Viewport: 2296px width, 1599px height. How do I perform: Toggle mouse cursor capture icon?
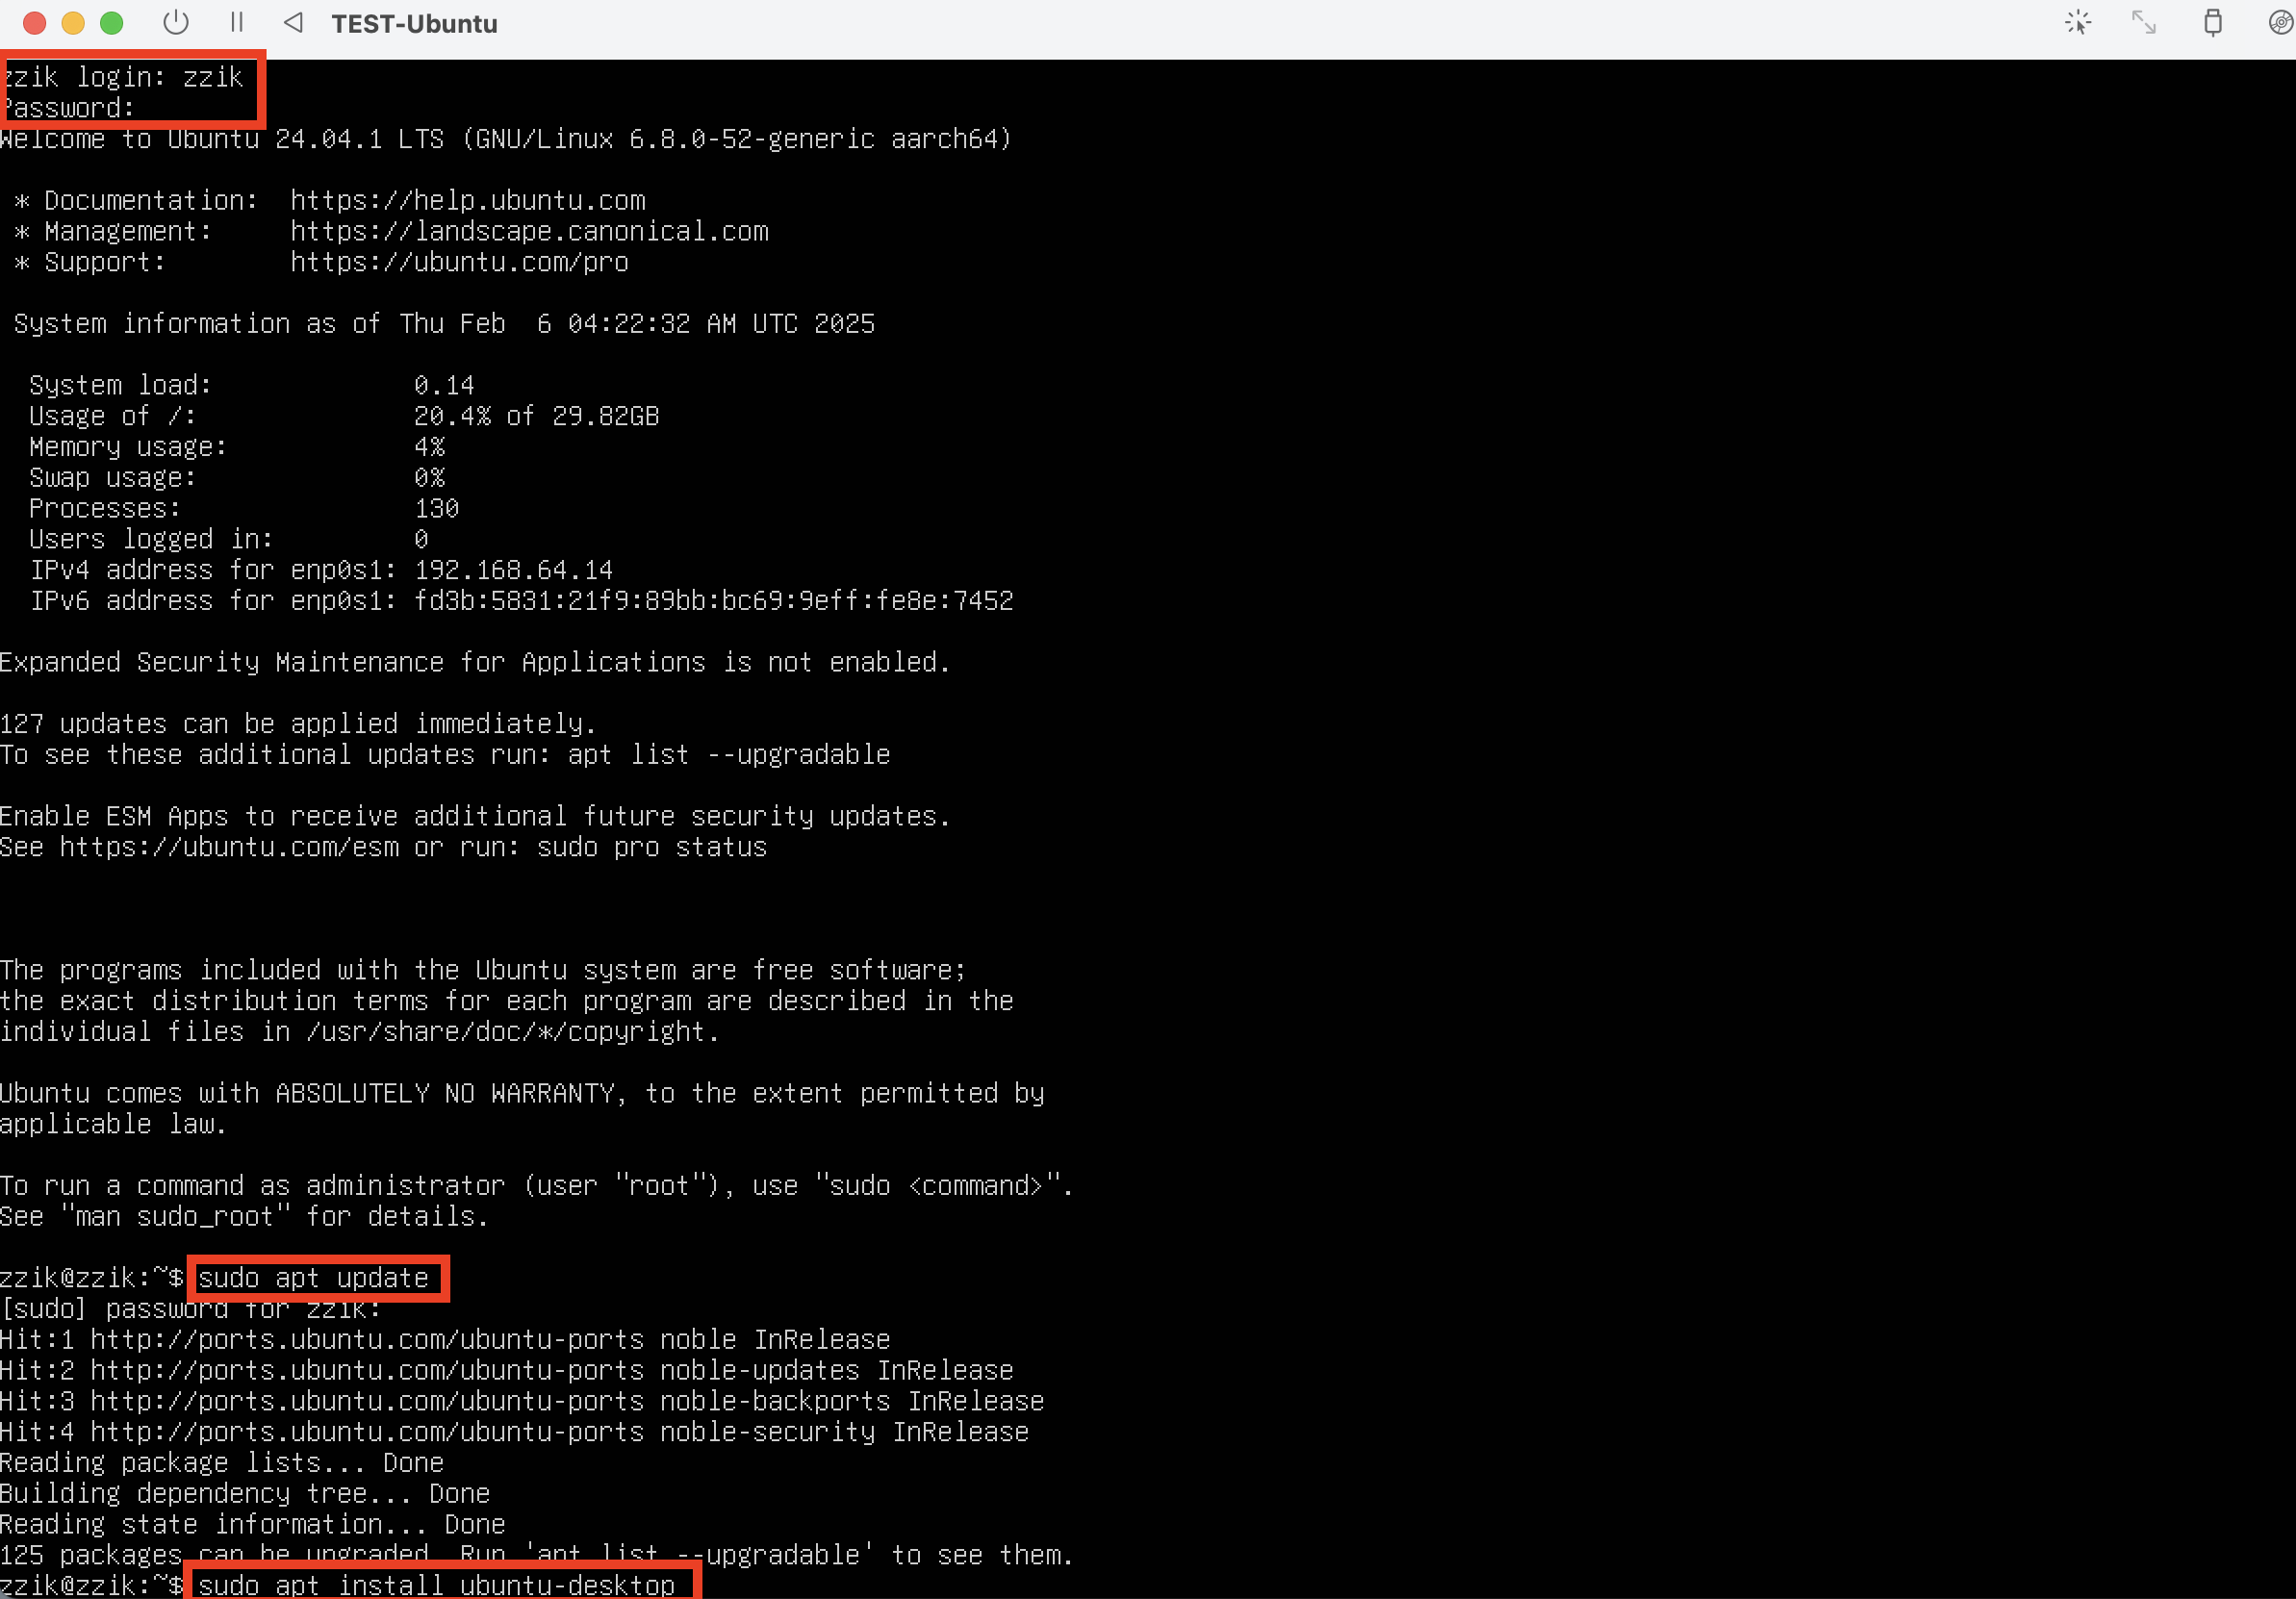[2078, 22]
